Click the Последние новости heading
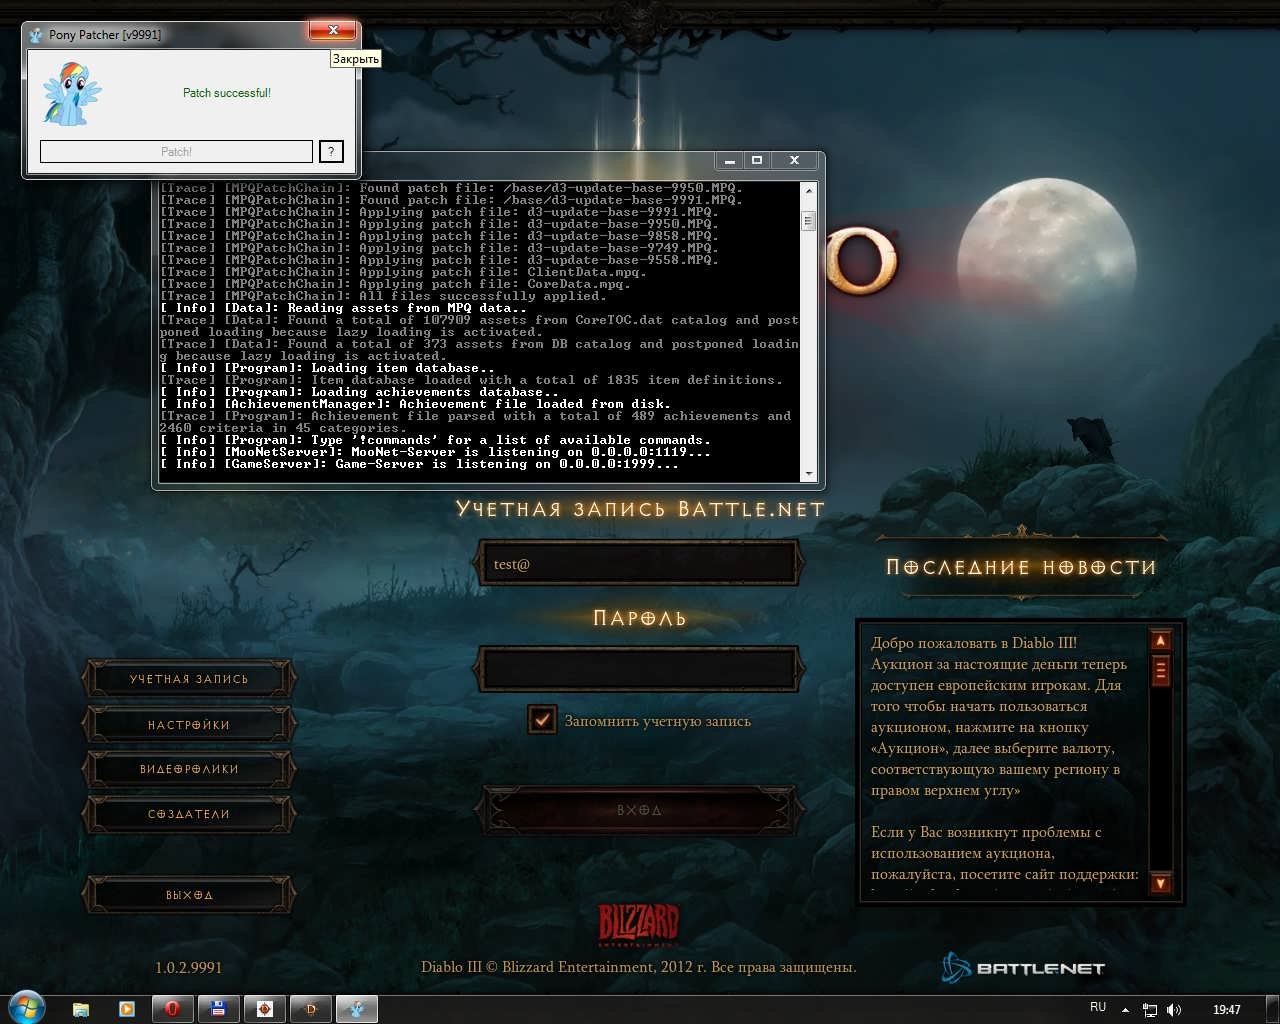1280x1024 pixels. pyautogui.click(x=1021, y=567)
